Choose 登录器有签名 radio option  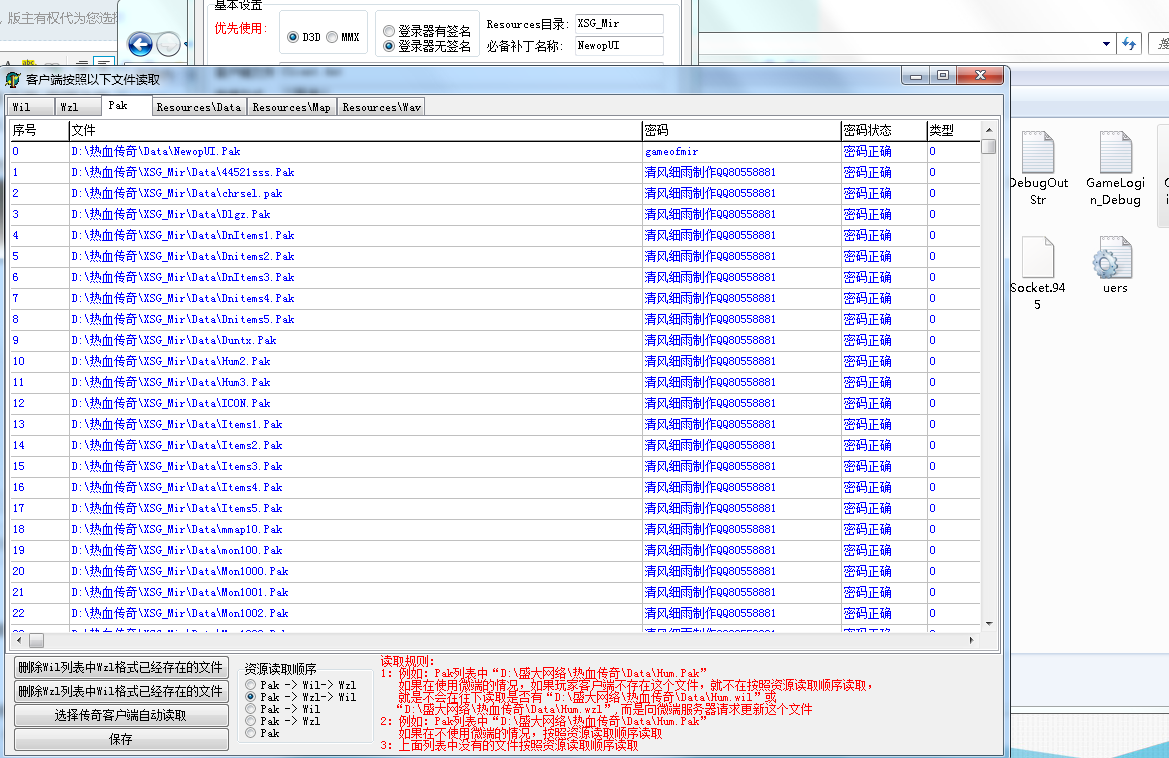click(x=389, y=31)
